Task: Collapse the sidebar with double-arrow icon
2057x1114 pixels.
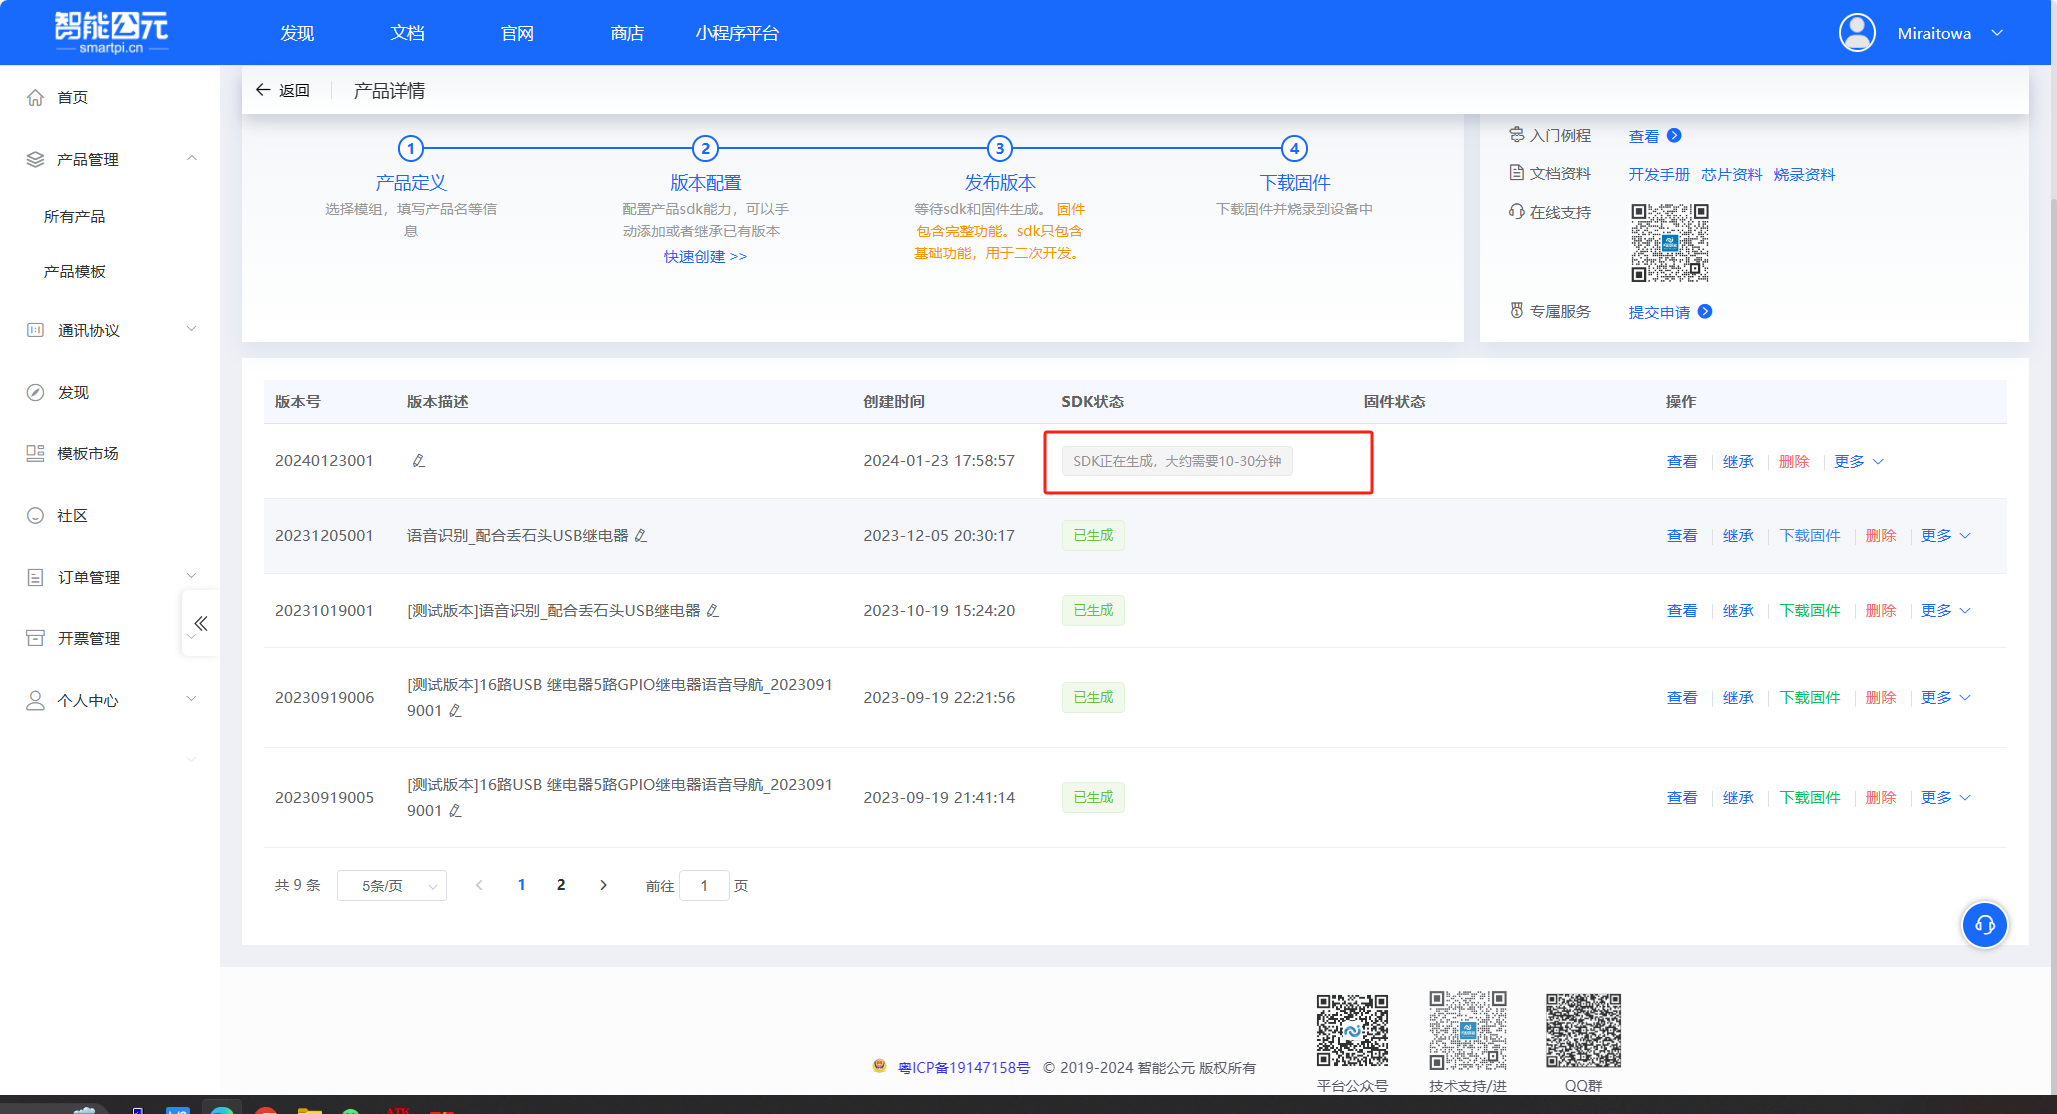Action: point(201,623)
